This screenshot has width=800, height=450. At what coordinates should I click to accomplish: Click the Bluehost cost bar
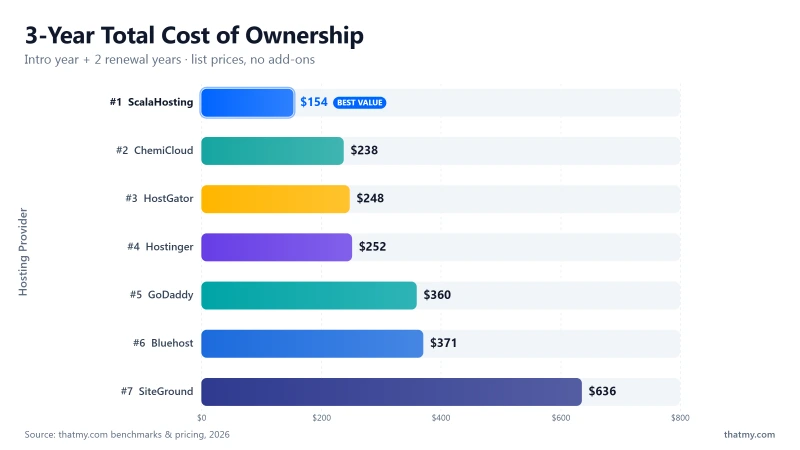click(x=312, y=343)
